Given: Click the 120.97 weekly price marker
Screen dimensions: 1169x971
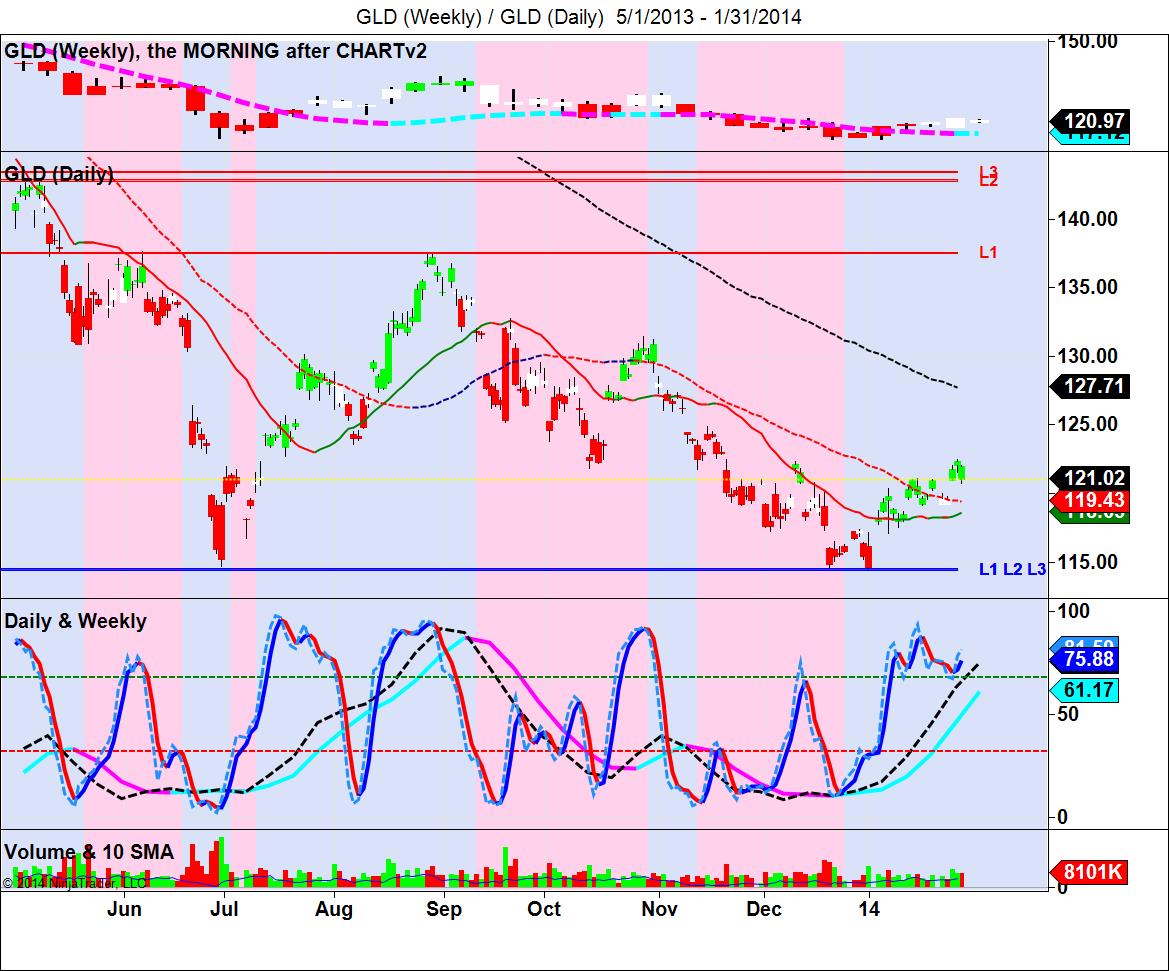Looking at the screenshot, I should pos(1090,121).
